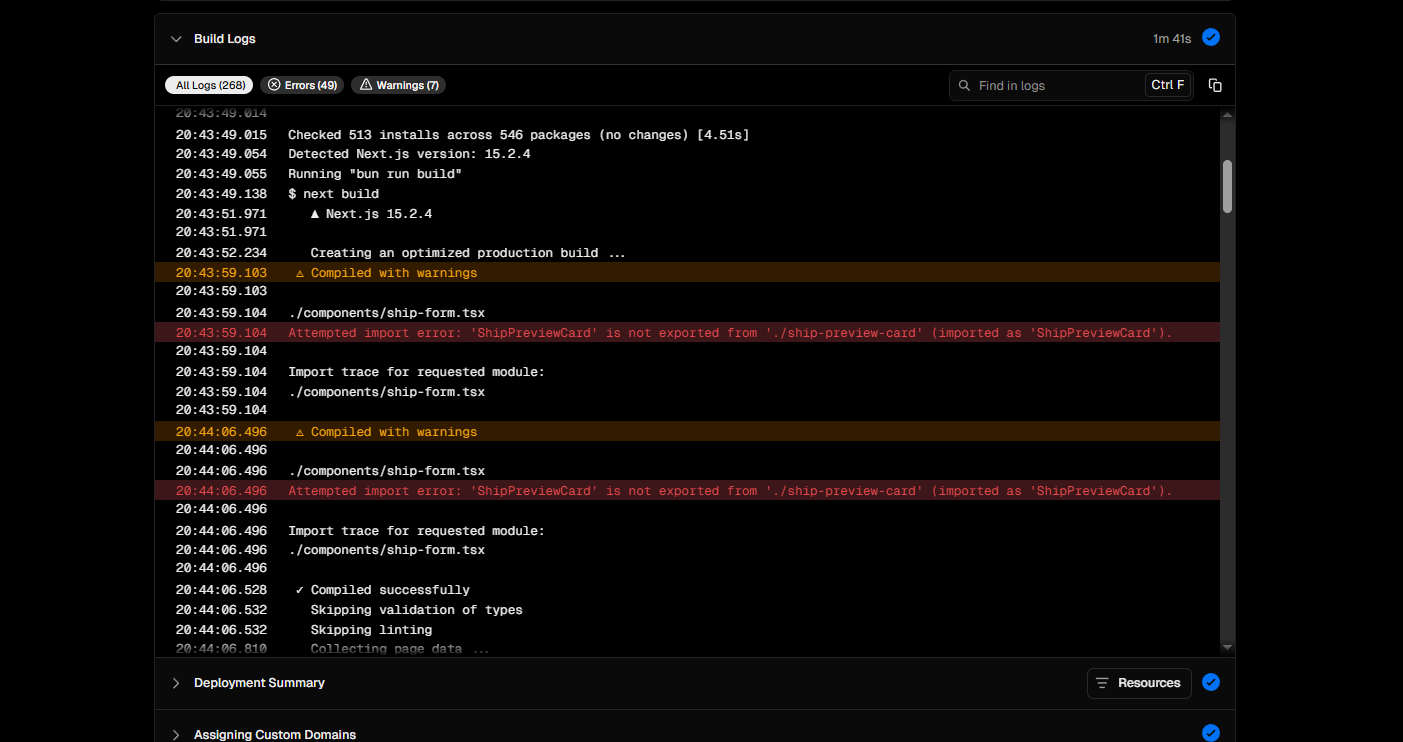Click the 'Skipping validation of types' line
Viewport: 1403px width, 742px height.
(687, 610)
